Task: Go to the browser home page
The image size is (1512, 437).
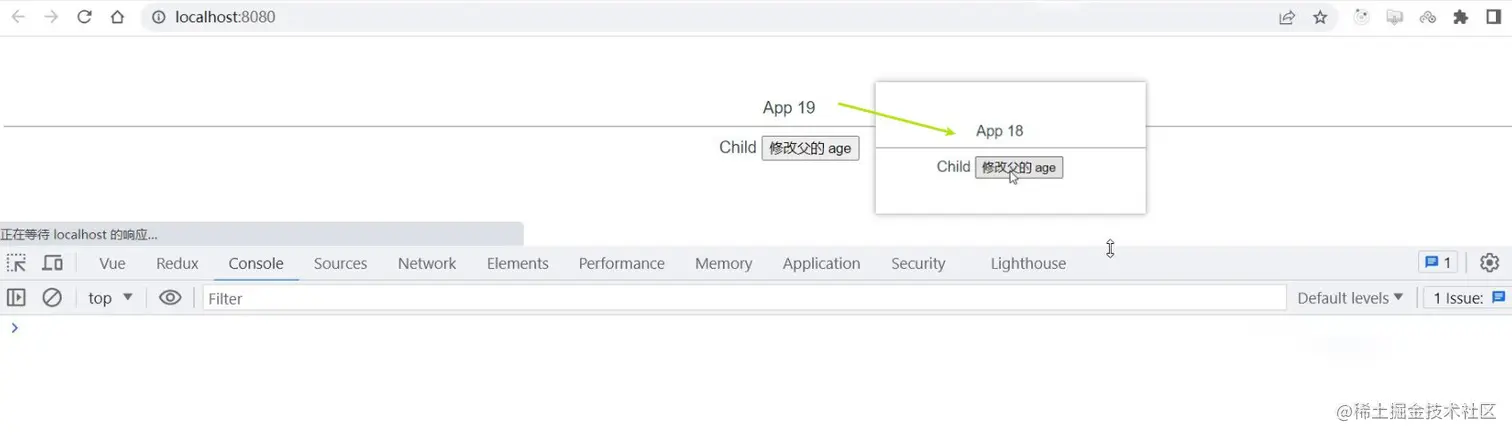Action: point(118,17)
